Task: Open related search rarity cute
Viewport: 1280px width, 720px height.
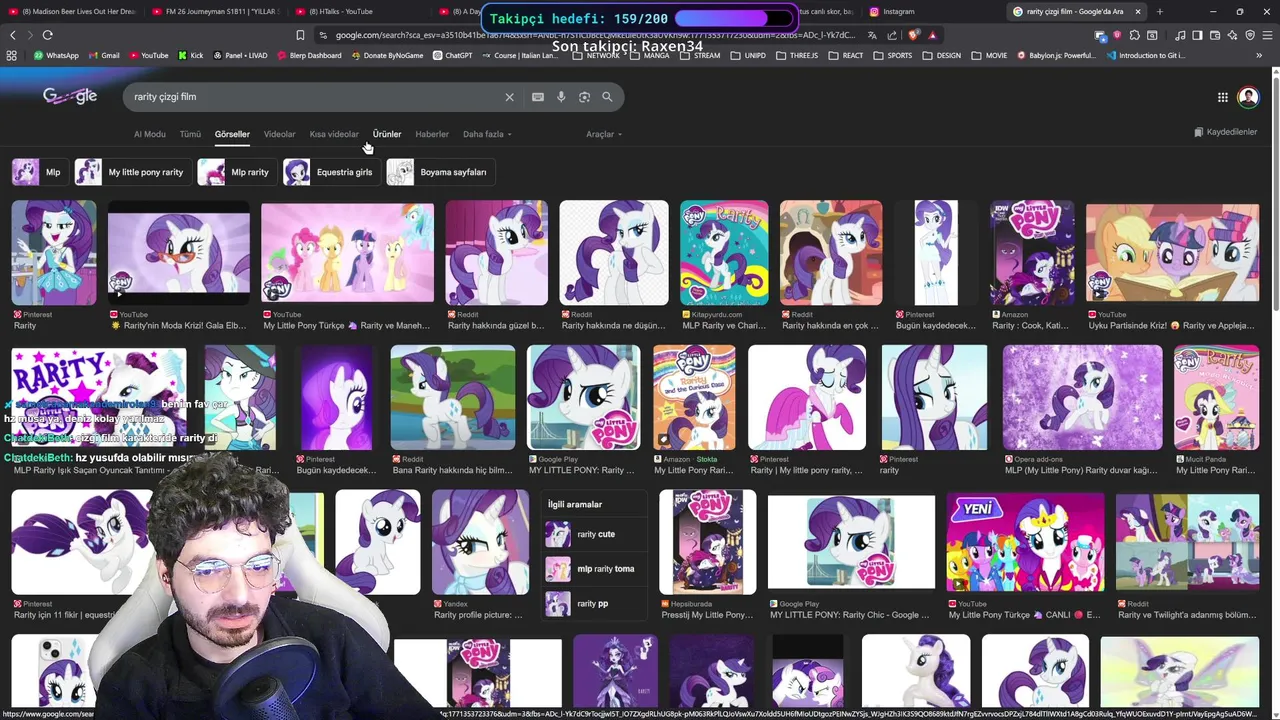Action: click(x=595, y=534)
